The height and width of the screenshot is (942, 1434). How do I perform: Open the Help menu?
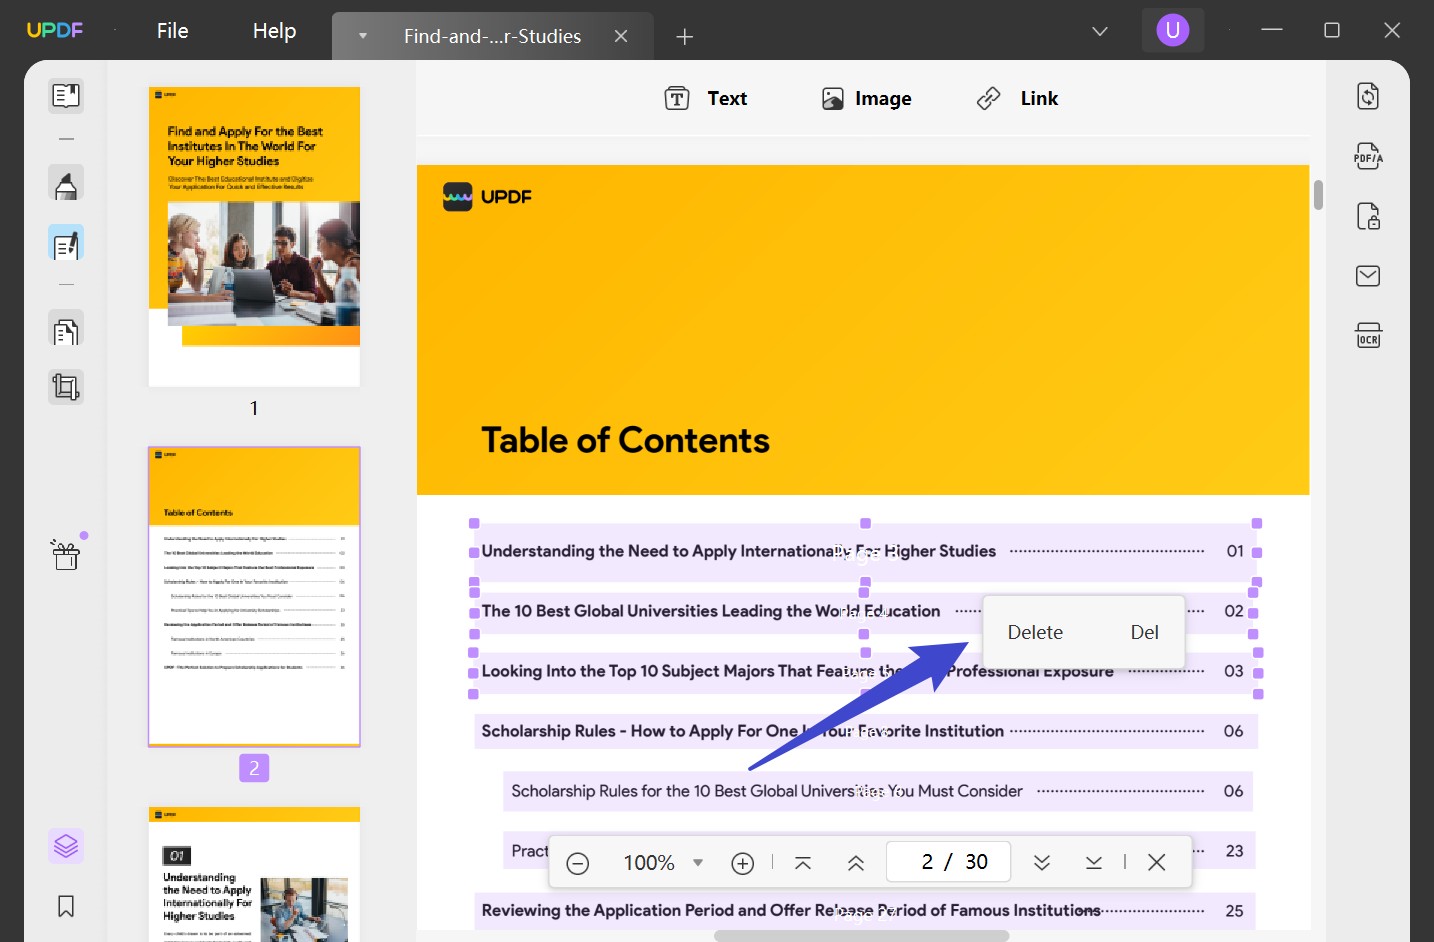(x=275, y=31)
